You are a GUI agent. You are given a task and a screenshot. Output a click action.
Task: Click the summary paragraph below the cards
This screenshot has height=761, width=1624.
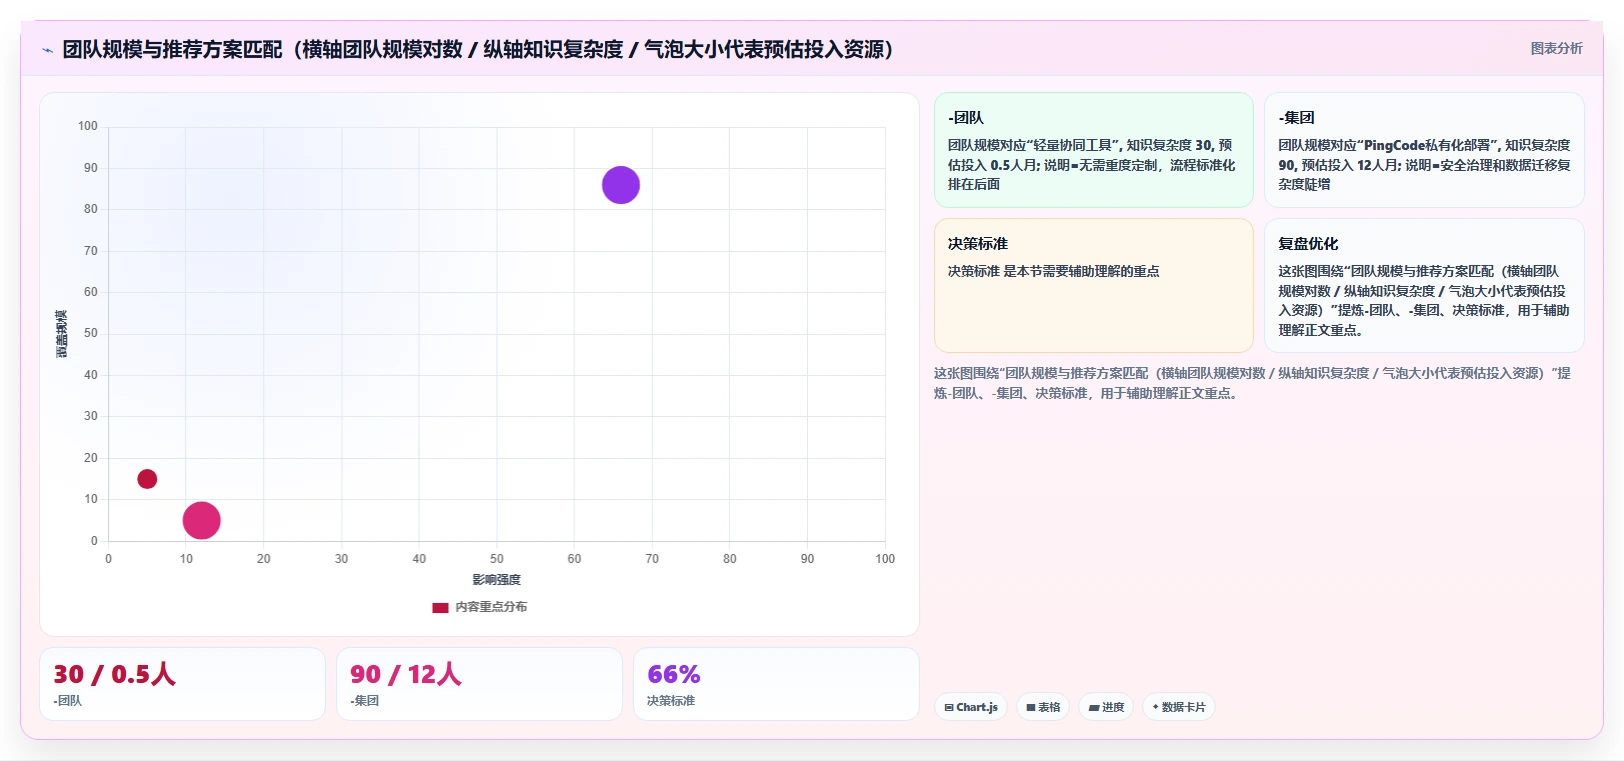[1252, 383]
